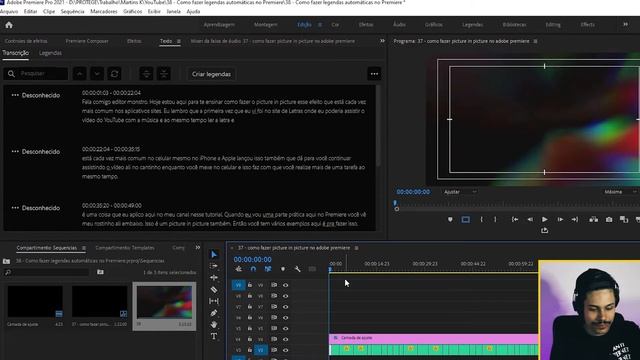Click the Go to Out point icon
The width and height of the screenshot is (640, 360).
pos(575,220)
